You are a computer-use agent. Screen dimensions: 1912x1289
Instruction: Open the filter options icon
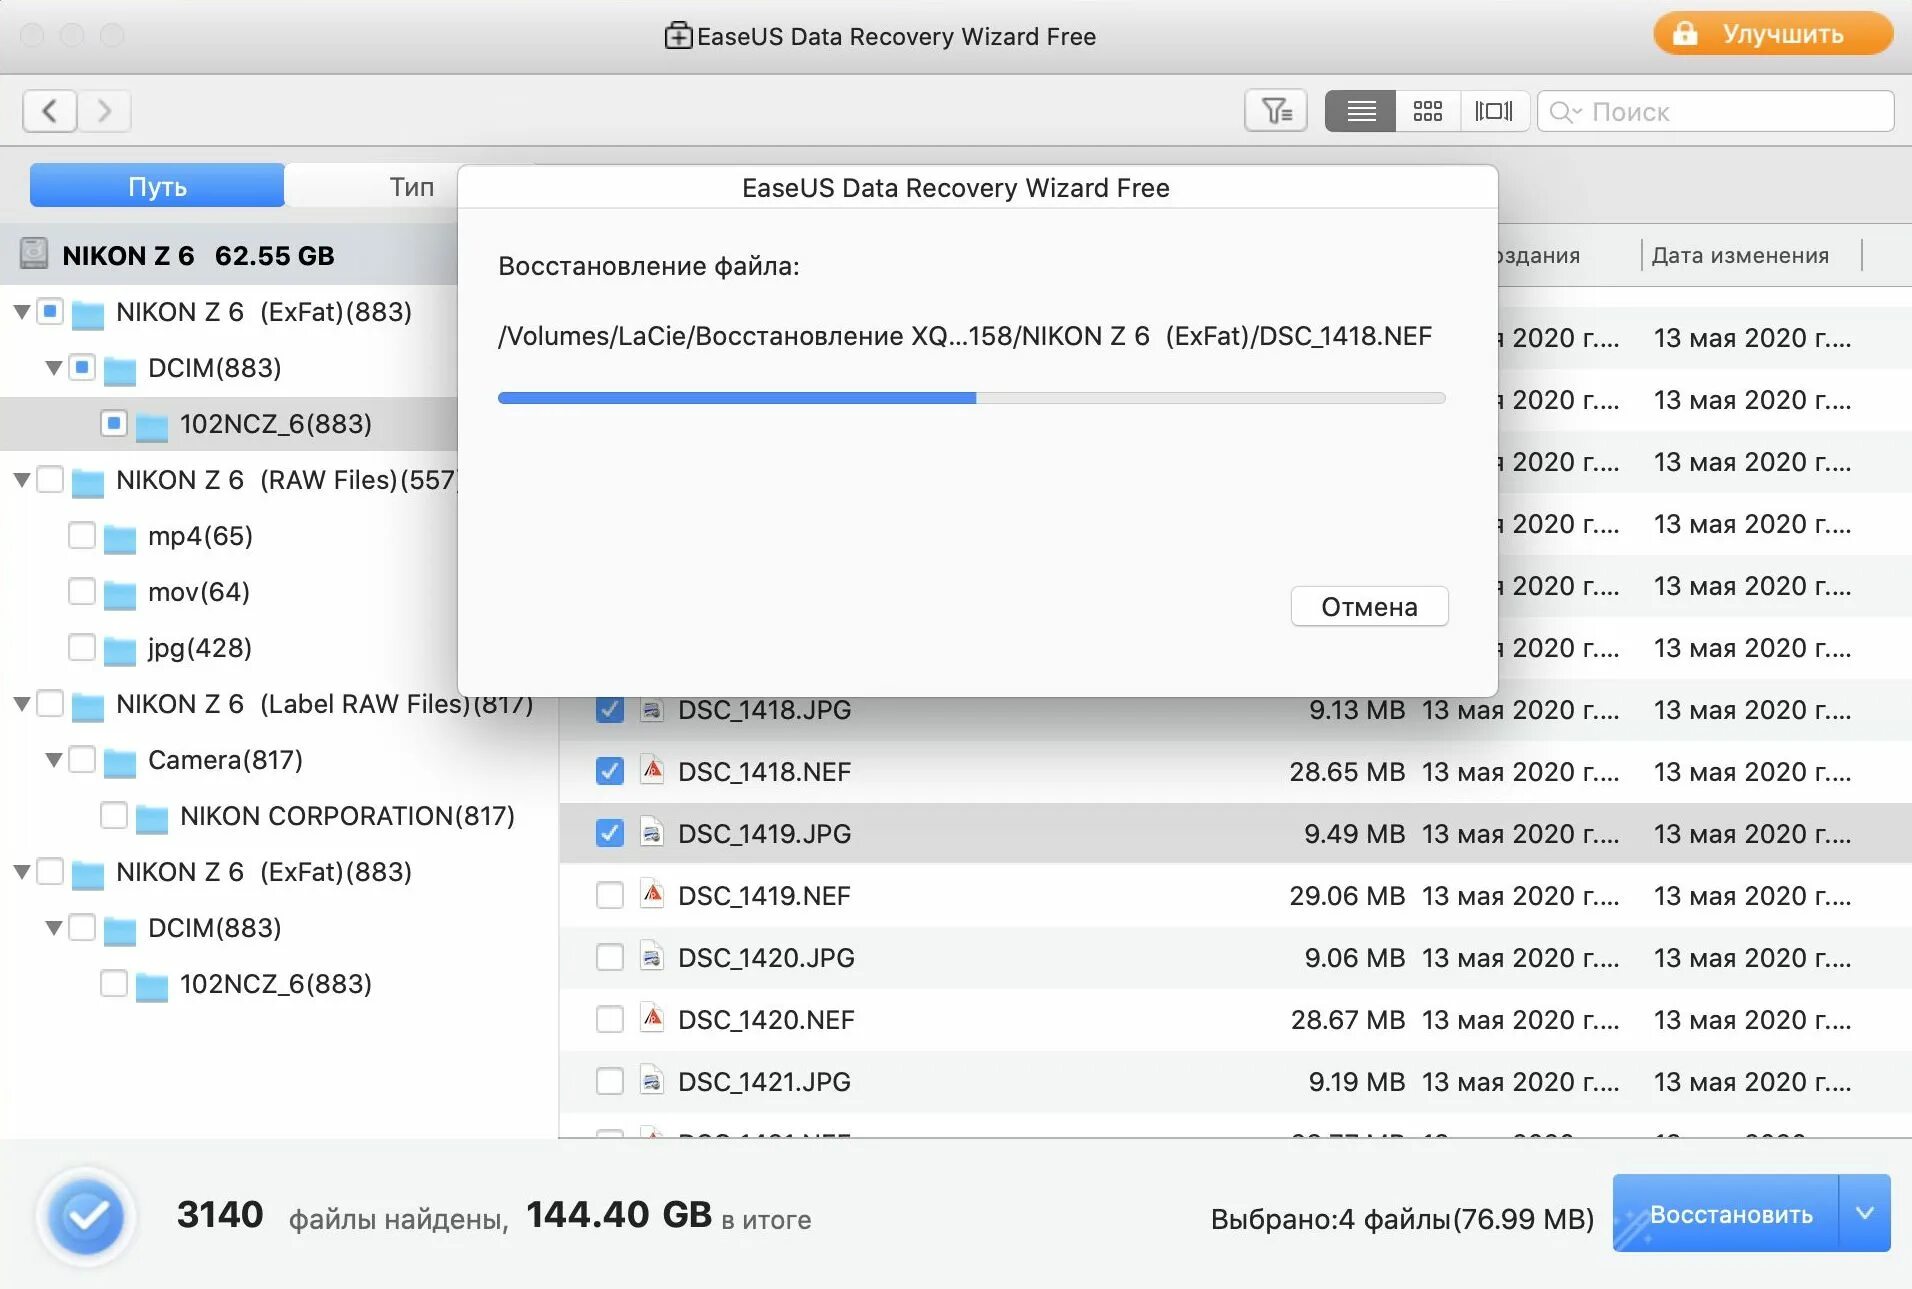(x=1276, y=111)
